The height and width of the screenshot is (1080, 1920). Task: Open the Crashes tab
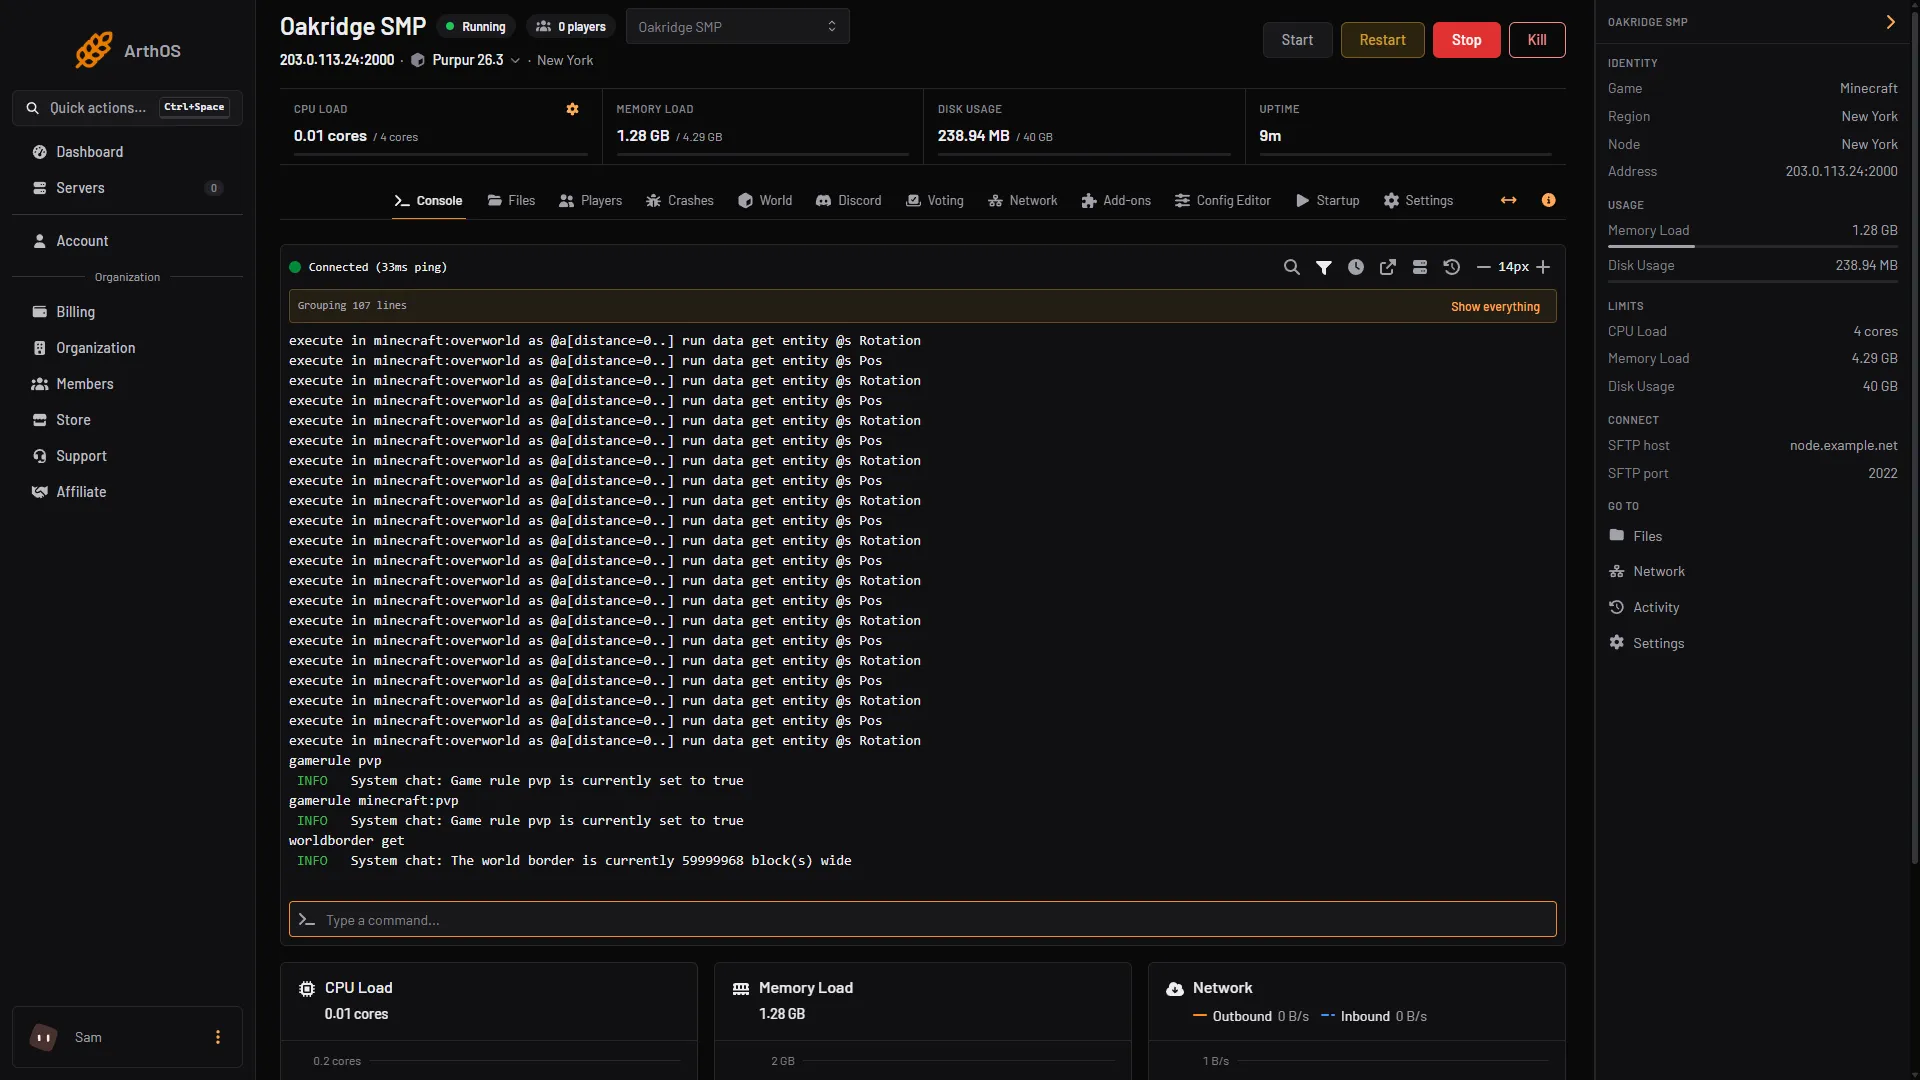click(680, 200)
